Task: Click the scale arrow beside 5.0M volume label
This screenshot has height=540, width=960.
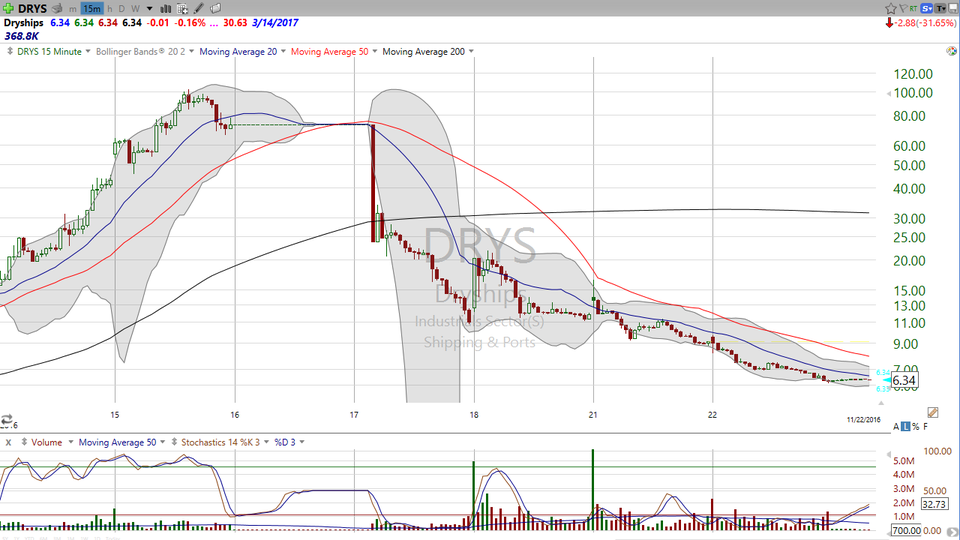Action: click(888, 455)
